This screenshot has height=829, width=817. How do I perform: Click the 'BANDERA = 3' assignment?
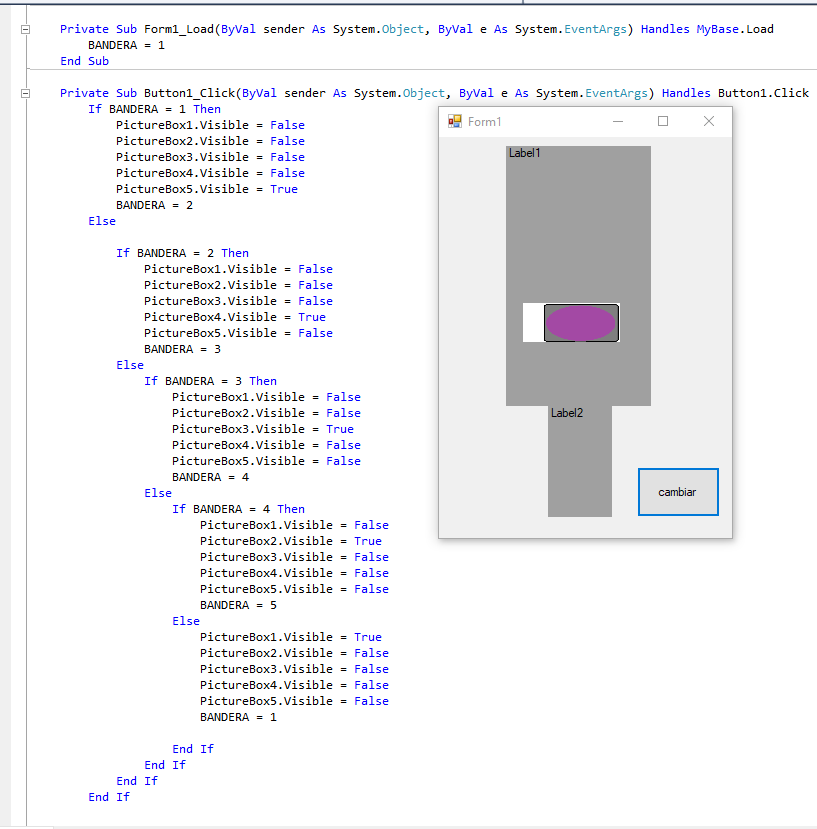[x=182, y=349]
